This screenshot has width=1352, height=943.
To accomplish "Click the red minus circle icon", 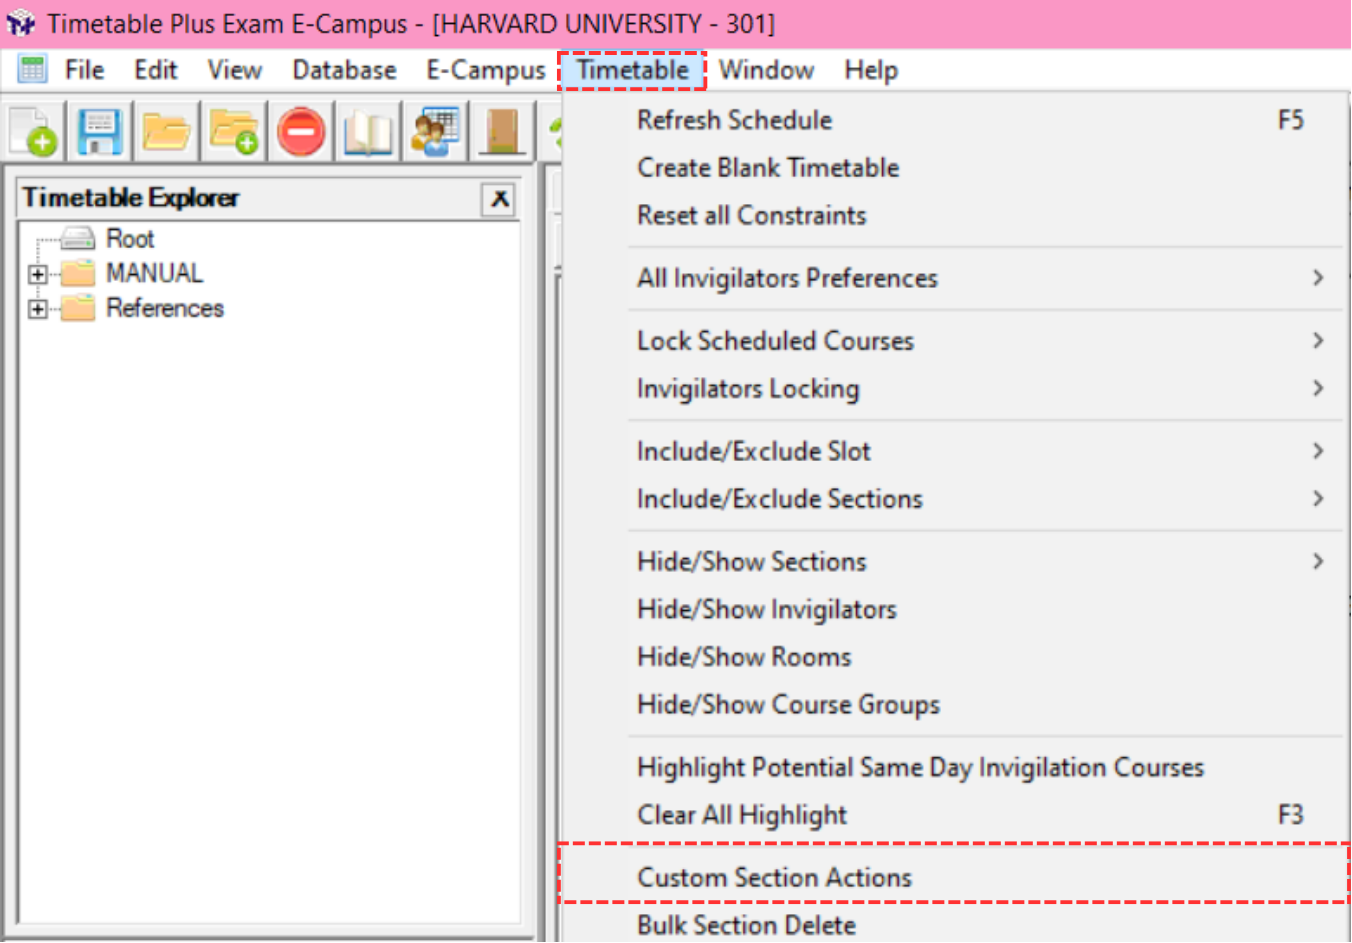I will coord(301,131).
